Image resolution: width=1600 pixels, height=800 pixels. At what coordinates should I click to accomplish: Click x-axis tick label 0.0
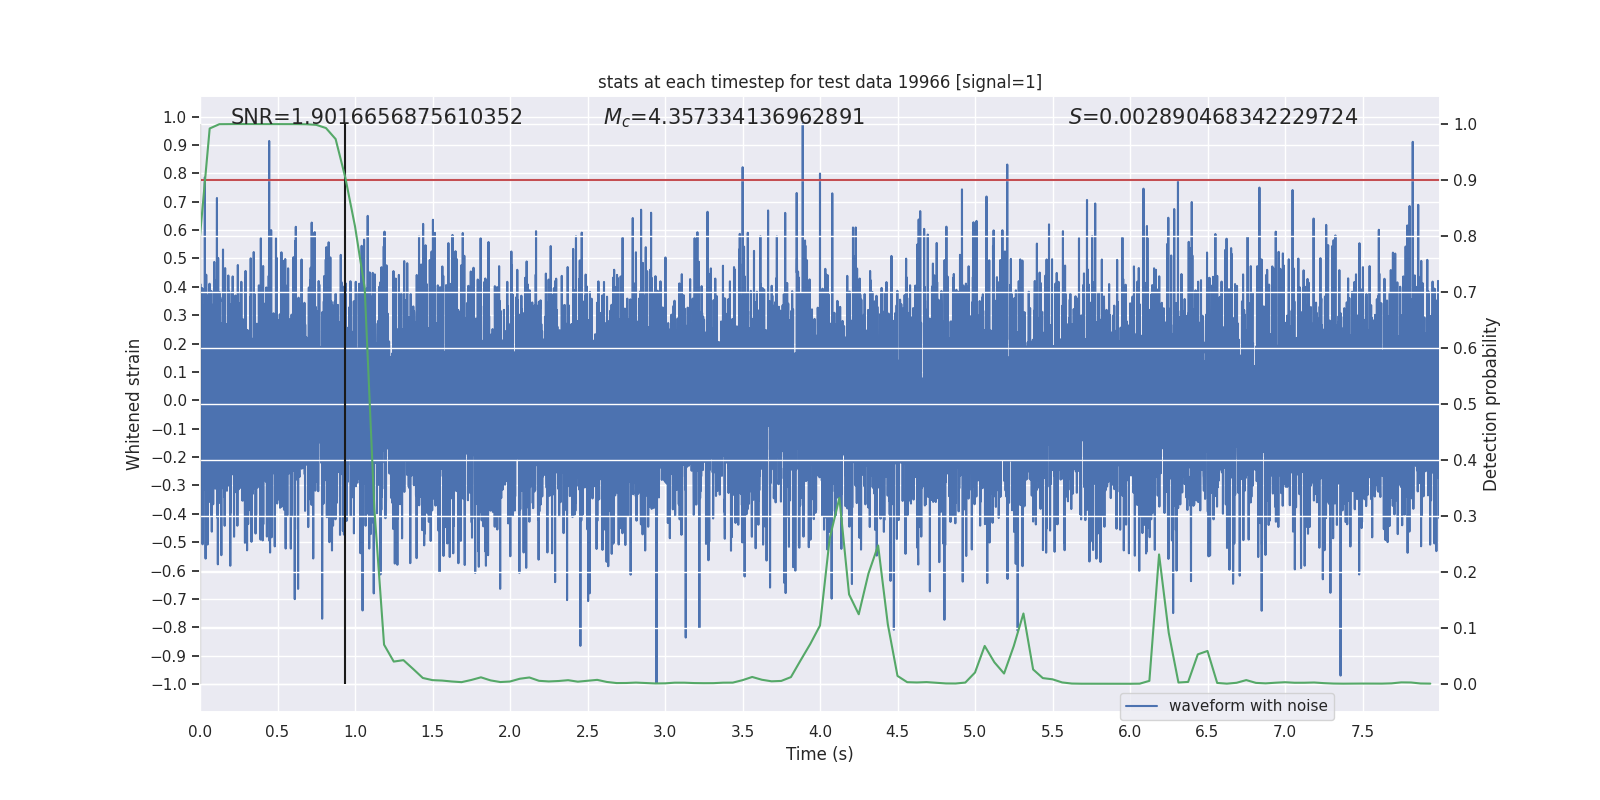click(x=200, y=731)
